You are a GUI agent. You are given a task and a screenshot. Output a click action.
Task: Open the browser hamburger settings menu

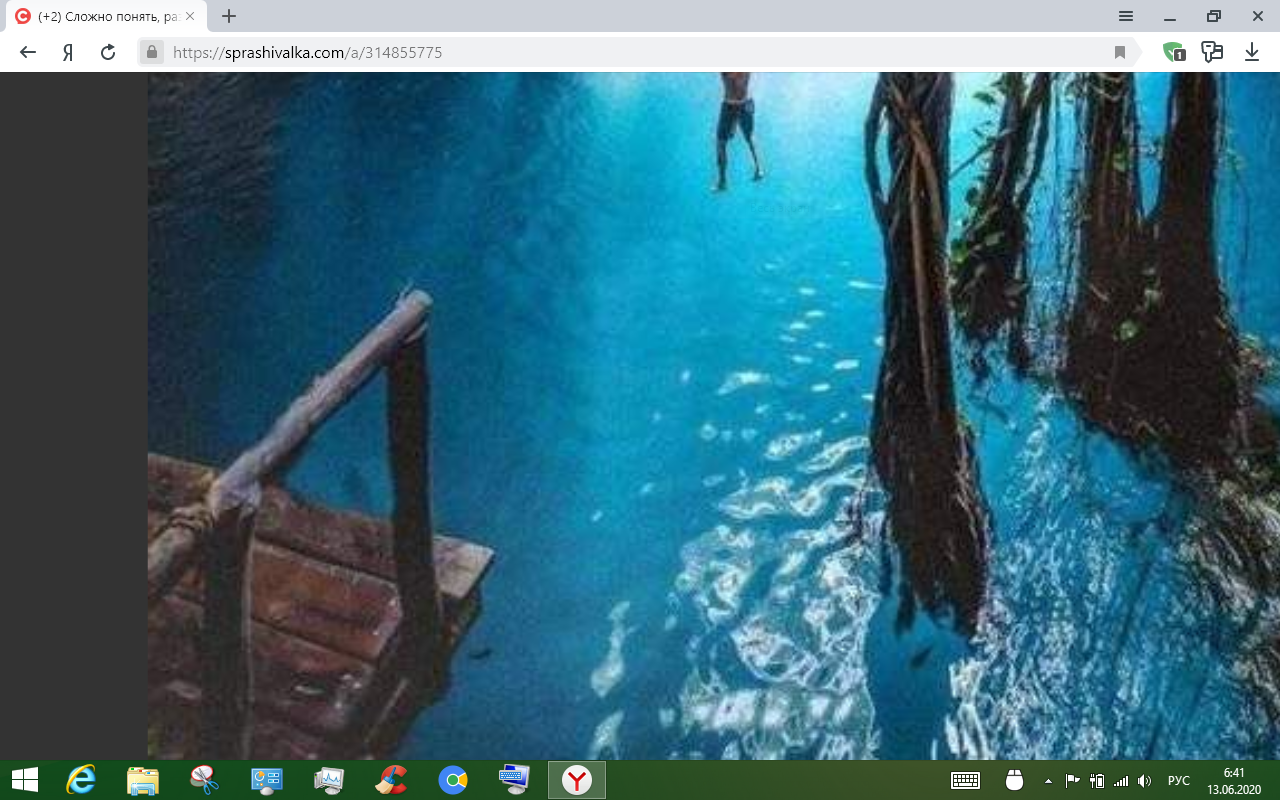coord(1126,16)
